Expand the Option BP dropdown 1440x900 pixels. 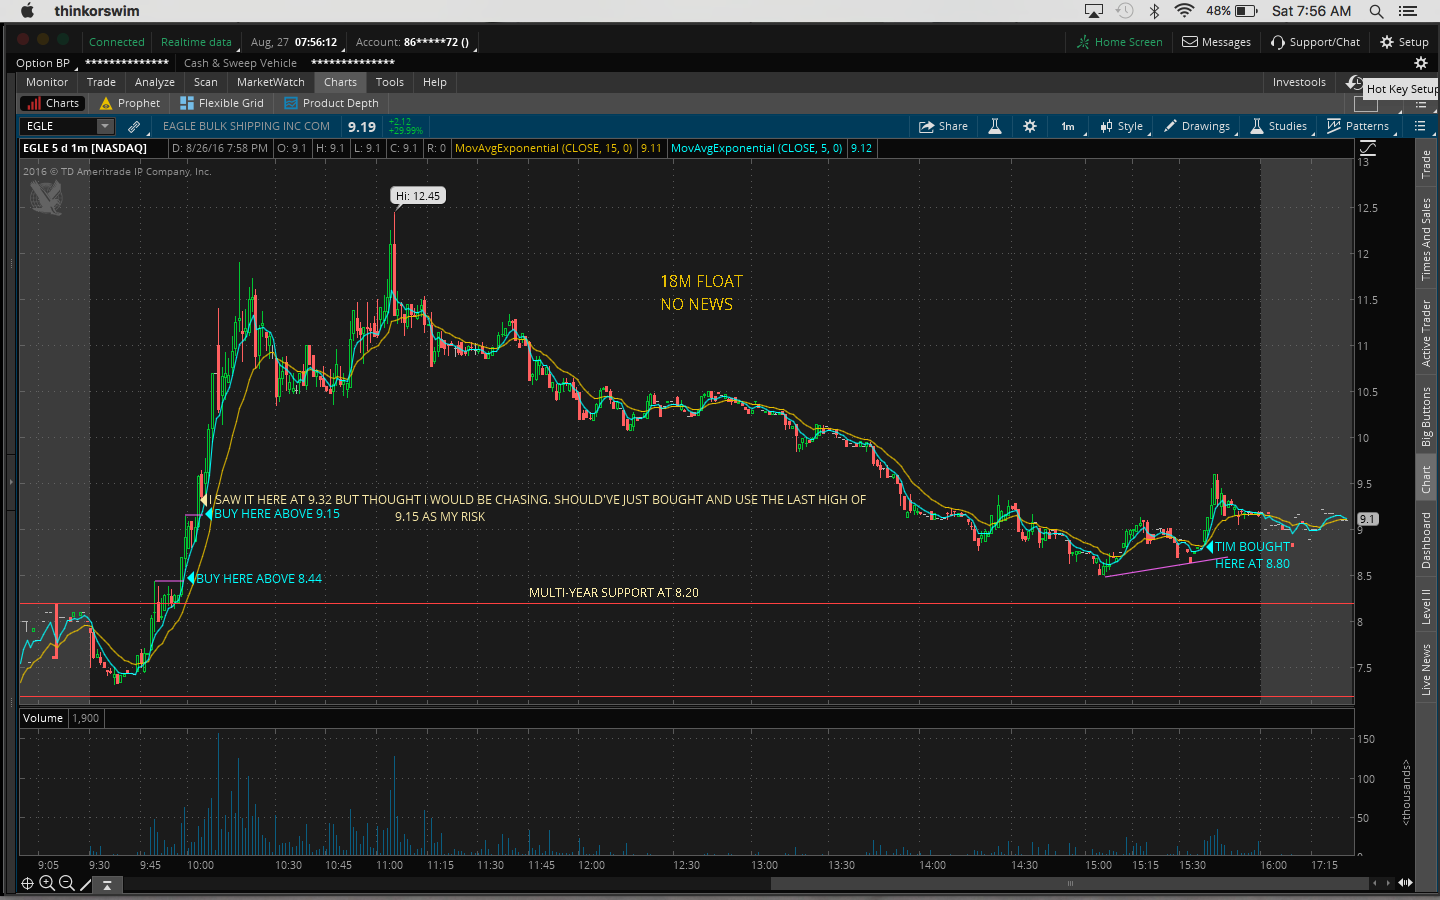[x=45, y=63]
